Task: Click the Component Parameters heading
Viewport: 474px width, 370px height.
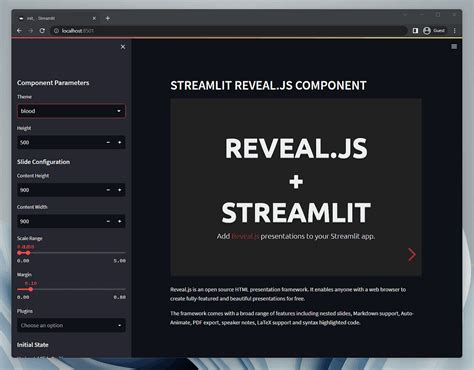Action: pyautogui.click(x=53, y=83)
